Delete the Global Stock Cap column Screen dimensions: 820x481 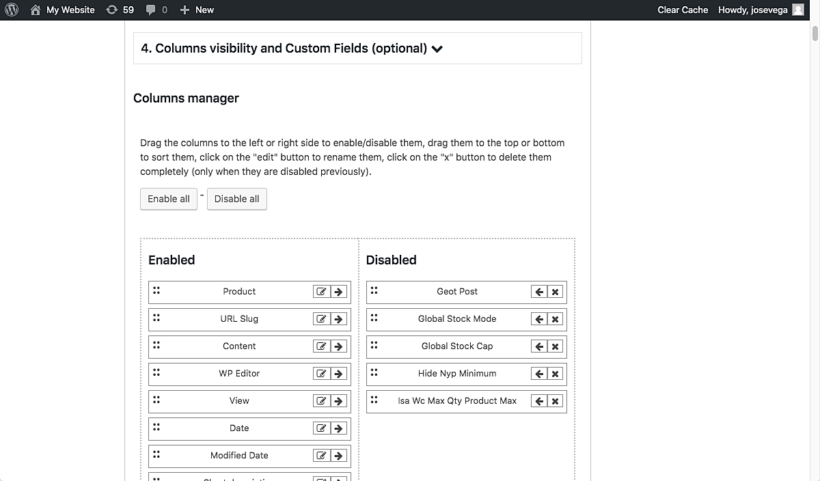(555, 346)
